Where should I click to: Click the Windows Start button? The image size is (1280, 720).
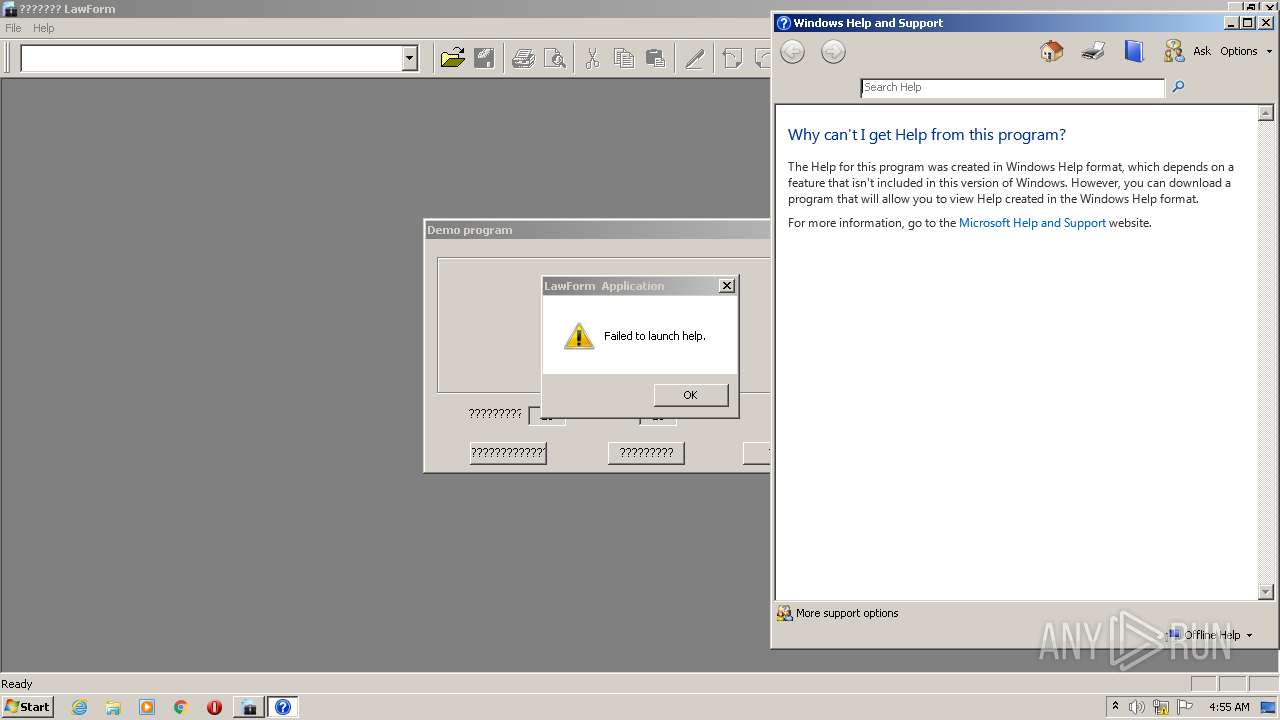coord(27,706)
